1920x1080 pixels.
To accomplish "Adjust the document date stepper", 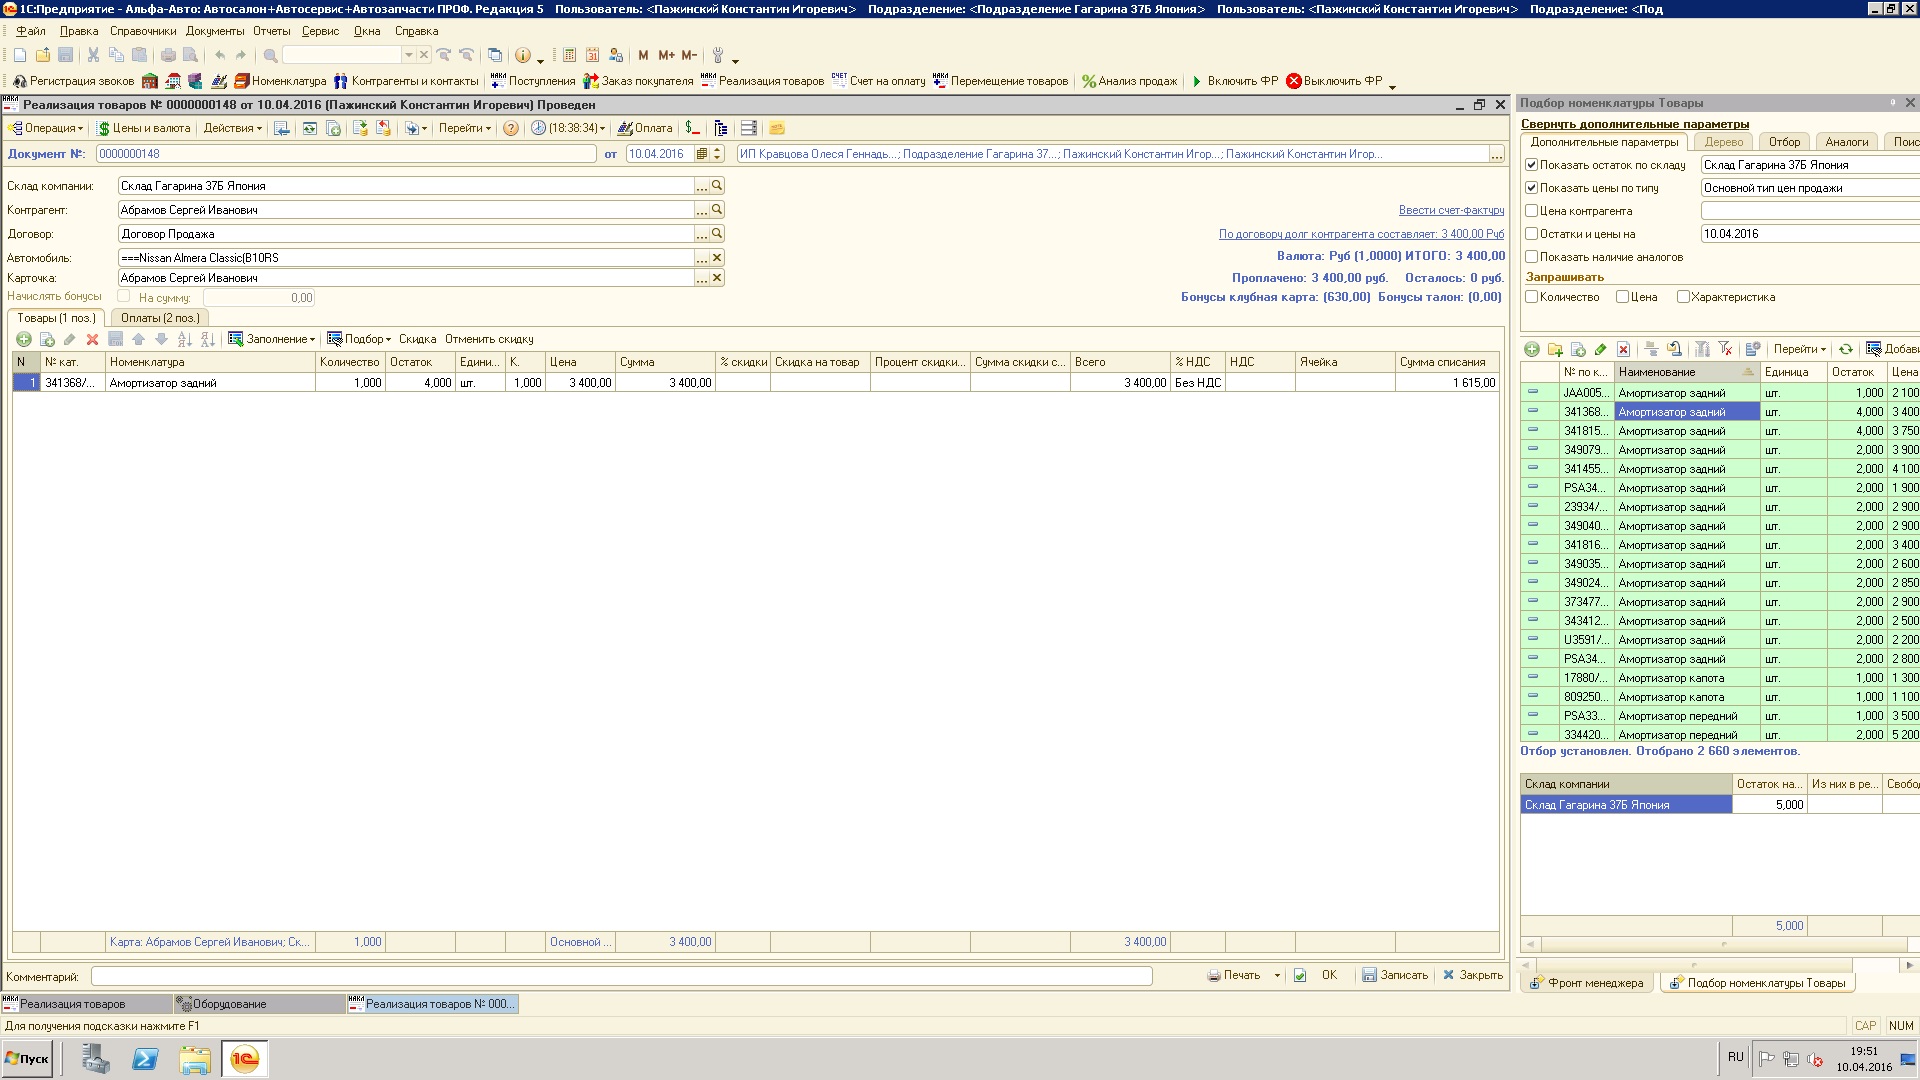I will click(717, 154).
